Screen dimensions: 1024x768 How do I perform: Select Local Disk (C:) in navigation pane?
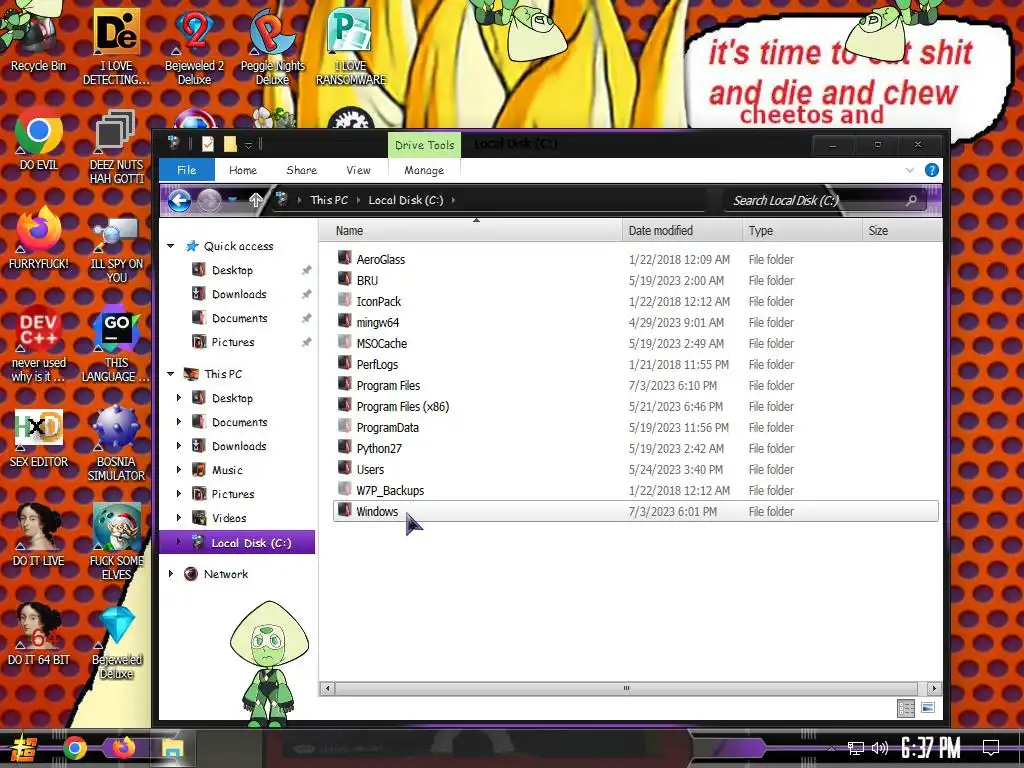tap(238, 543)
